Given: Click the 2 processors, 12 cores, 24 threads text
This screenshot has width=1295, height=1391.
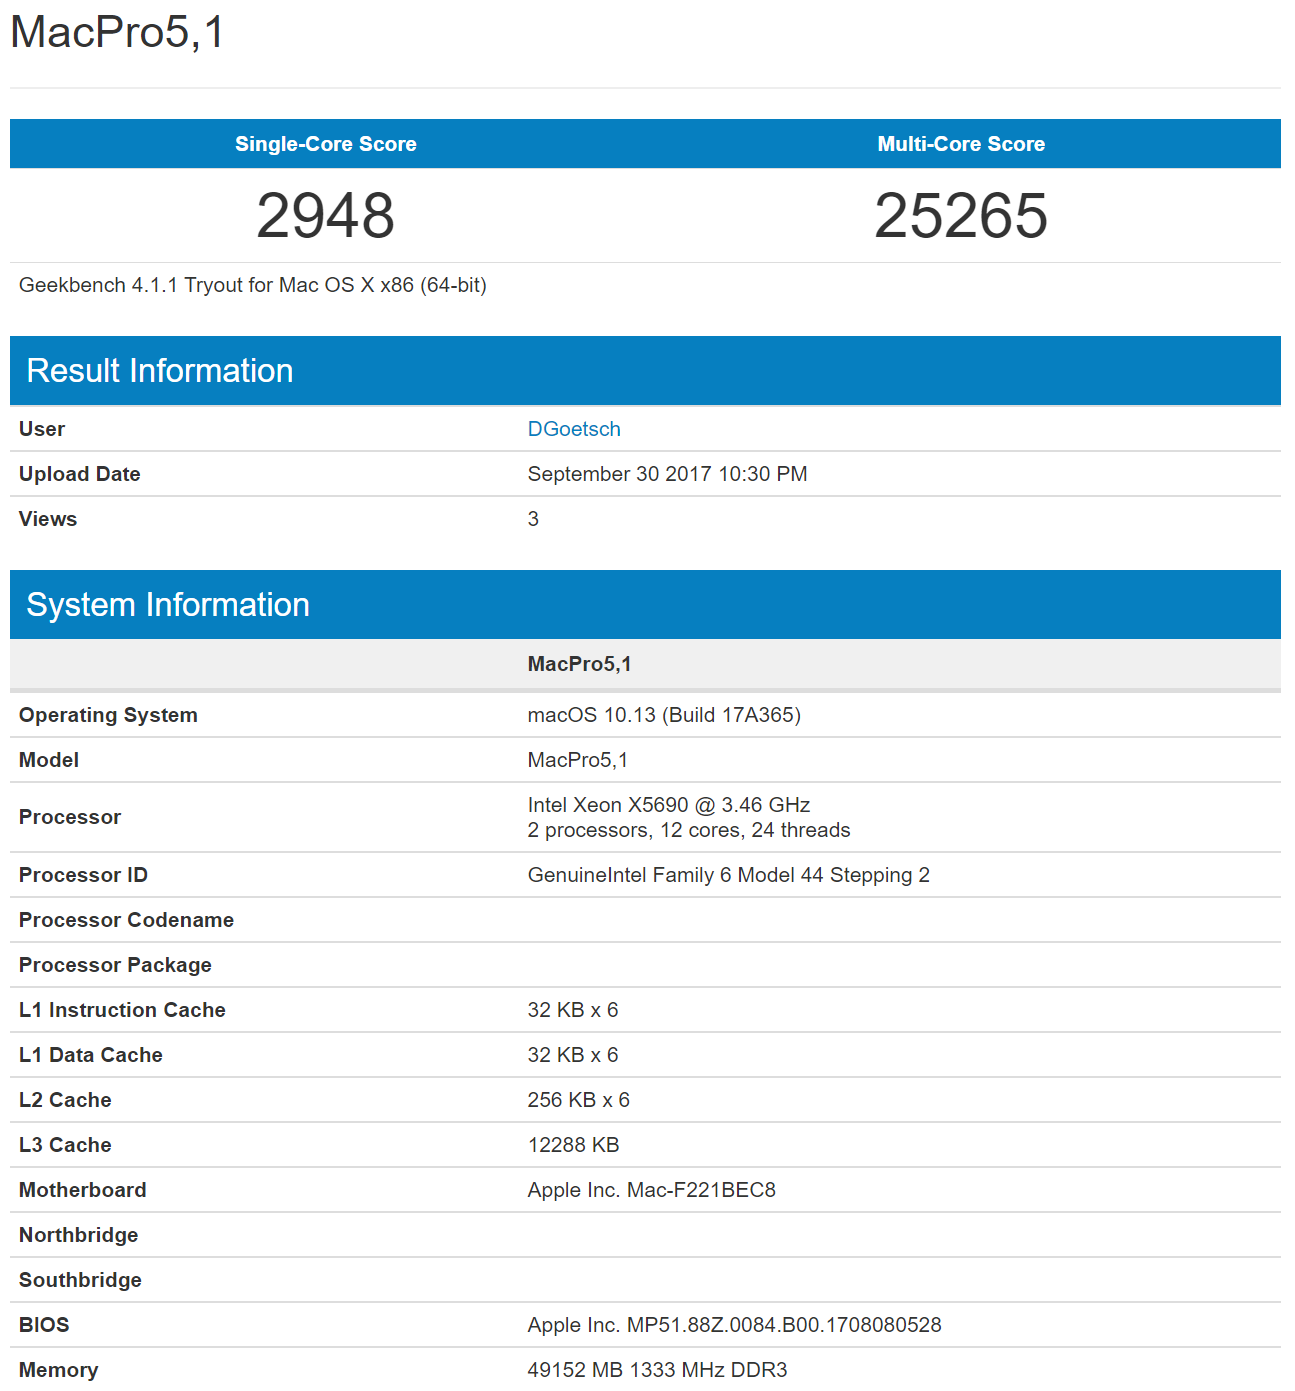Looking at the screenshot, I should 689,830.
